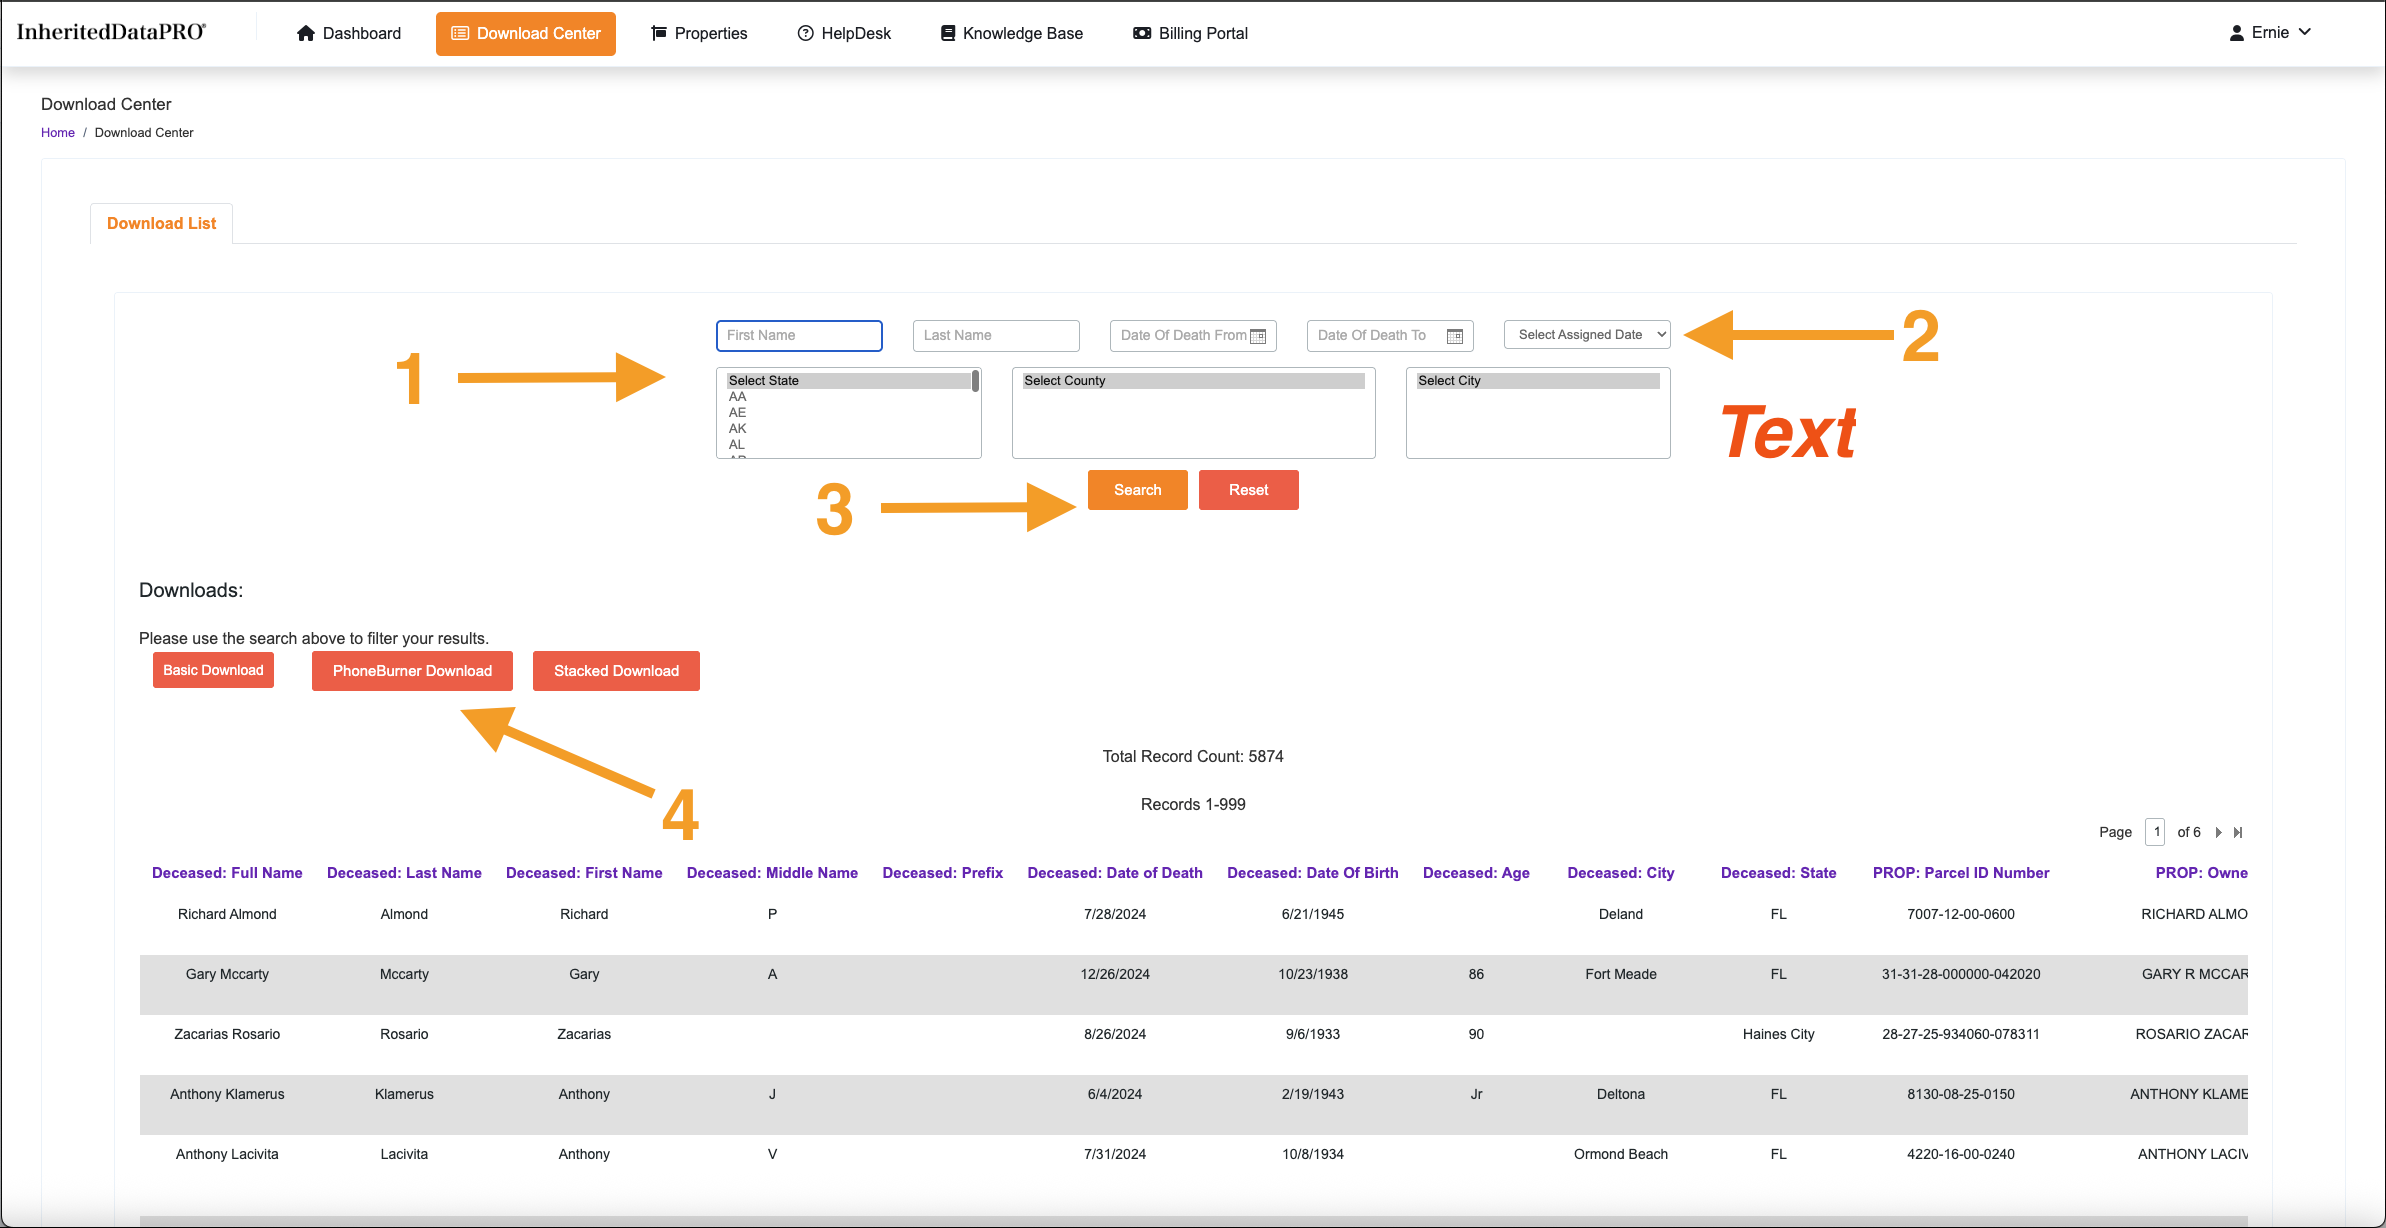Jump to last page arrow icon

tap(2238, 832)
